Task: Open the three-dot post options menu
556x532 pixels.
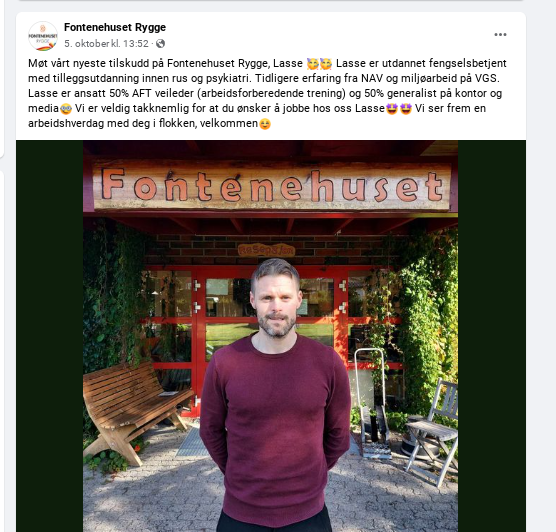Action: pyautogui.click(x=500, y=34)
